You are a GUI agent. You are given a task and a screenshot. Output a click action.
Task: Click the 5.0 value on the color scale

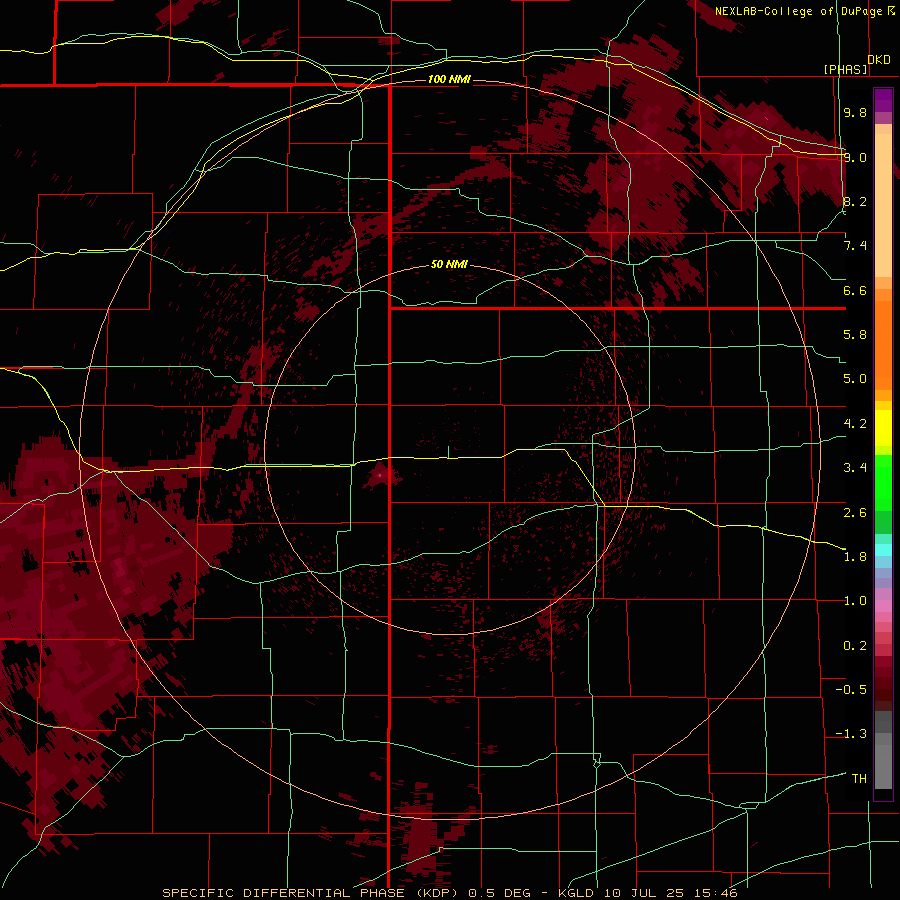855,379
